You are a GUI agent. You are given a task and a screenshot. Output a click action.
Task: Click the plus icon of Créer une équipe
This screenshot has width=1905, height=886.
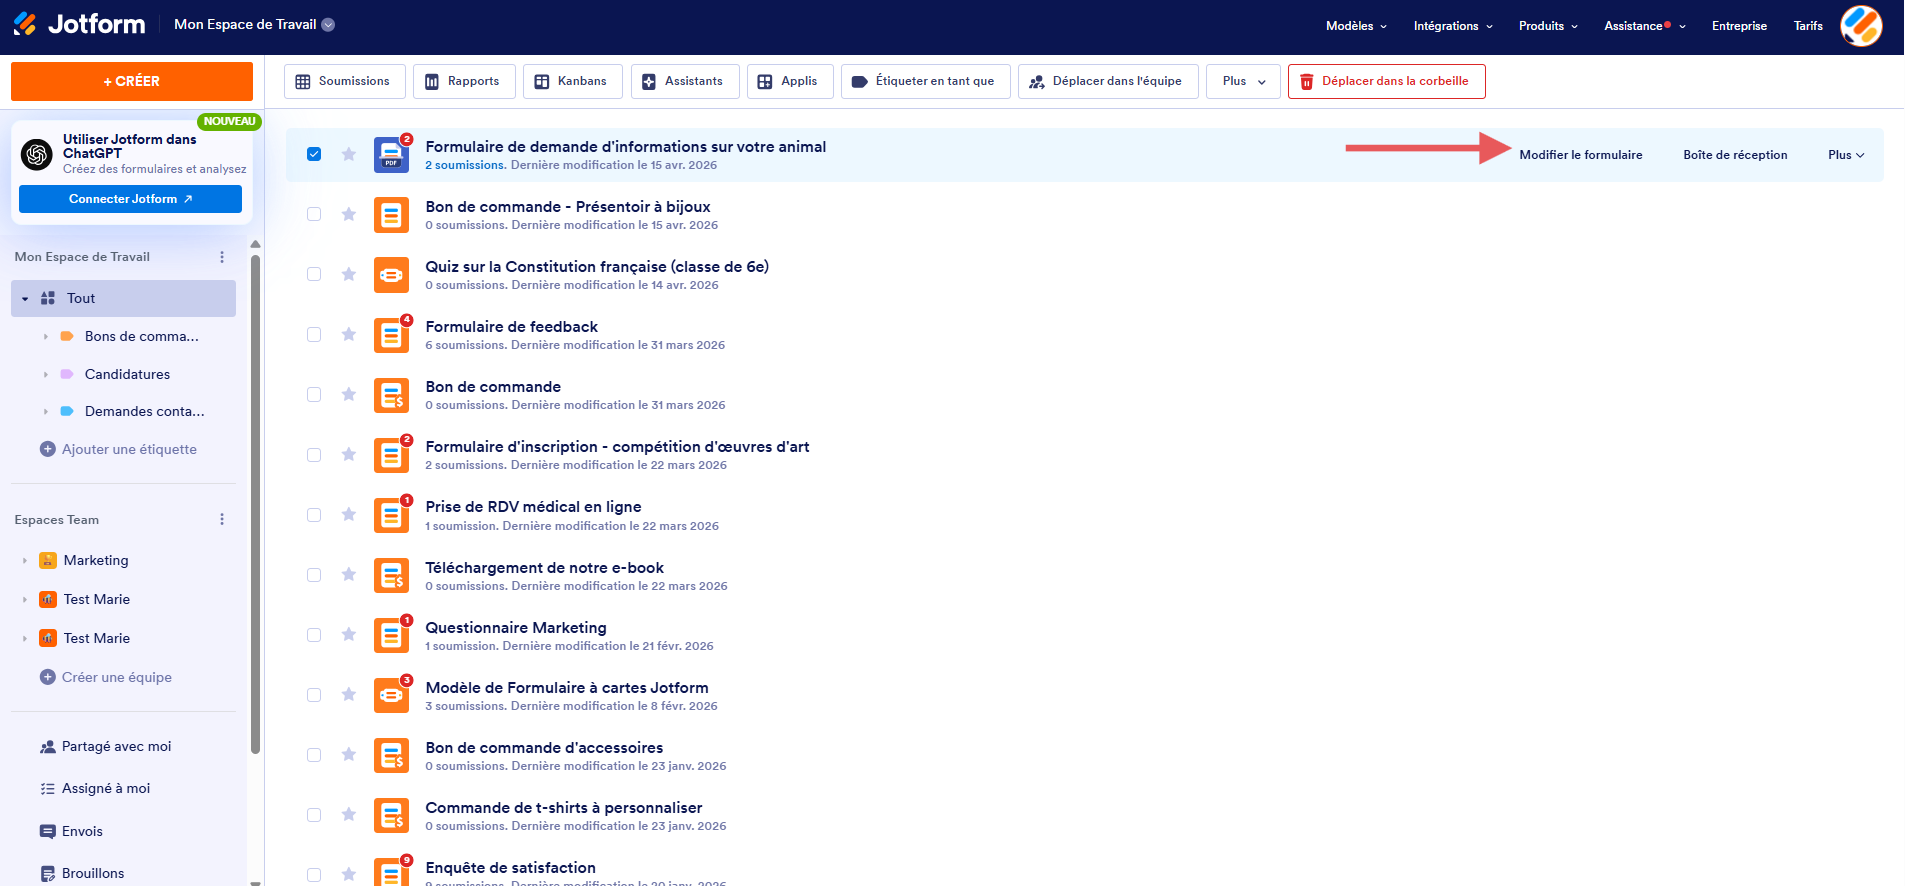point(48,677)
